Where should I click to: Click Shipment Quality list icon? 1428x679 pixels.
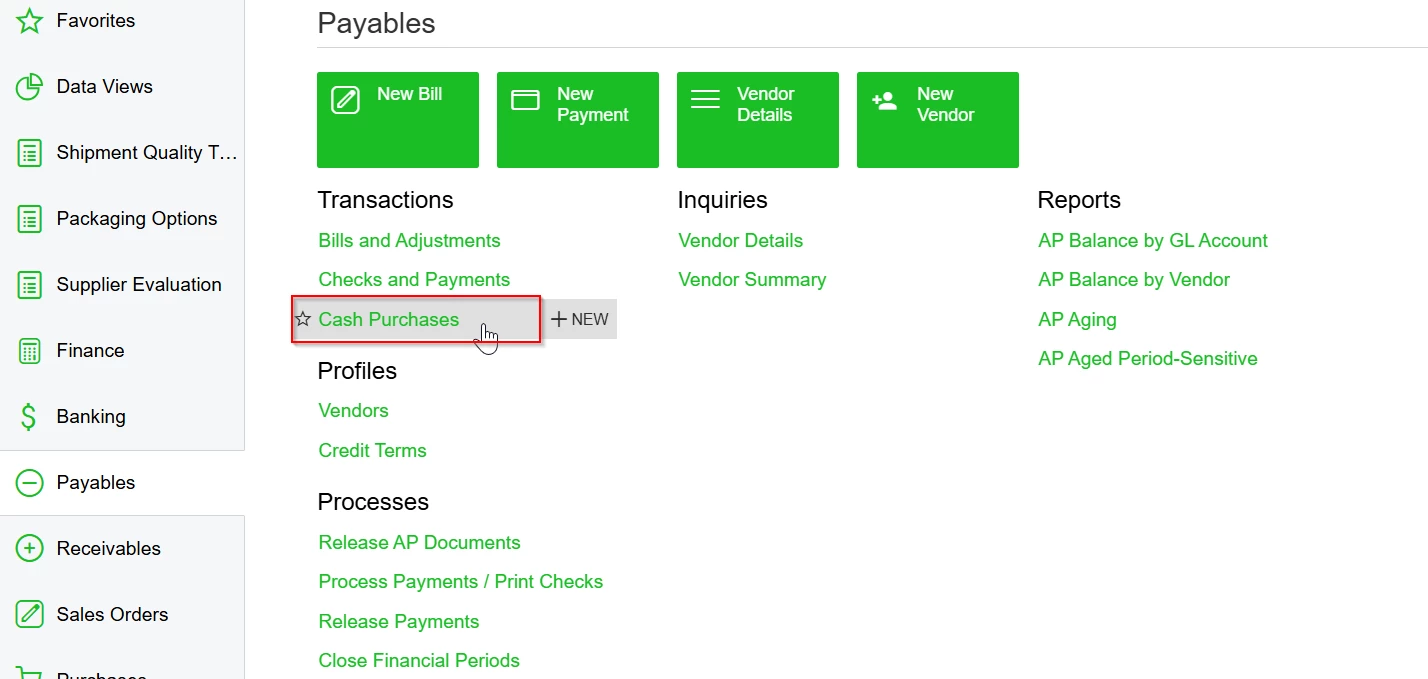click(30, 153)
